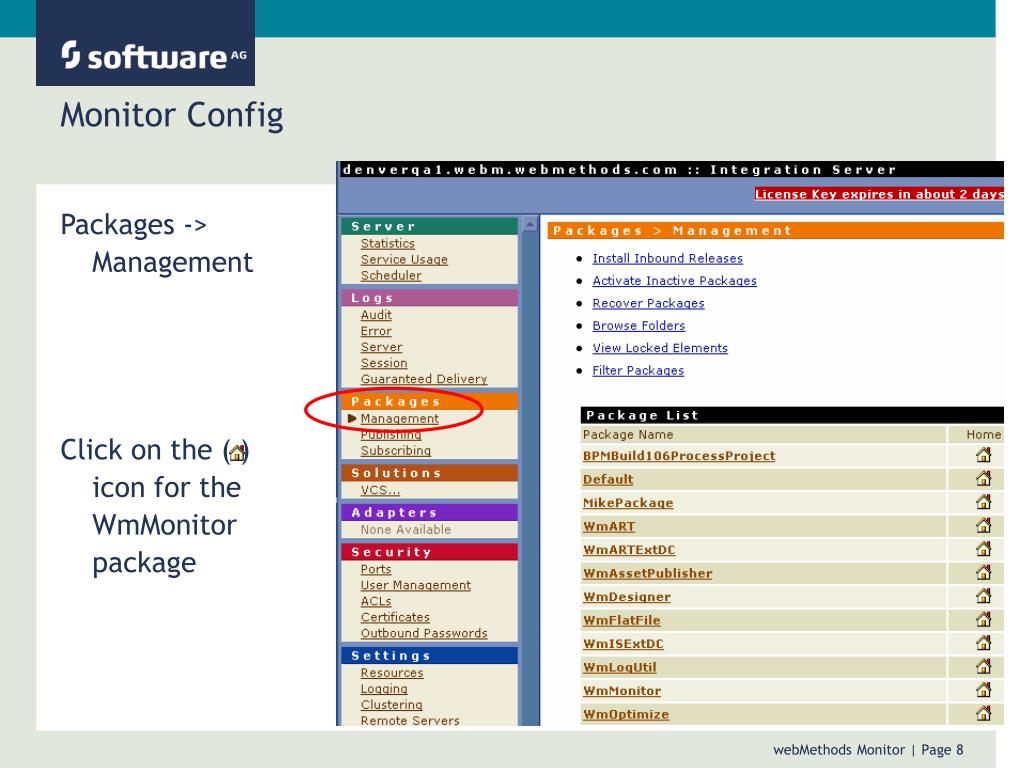Click the Packages section header
The height and width of the screenshot is (768, 1024).
coord(430,401)
